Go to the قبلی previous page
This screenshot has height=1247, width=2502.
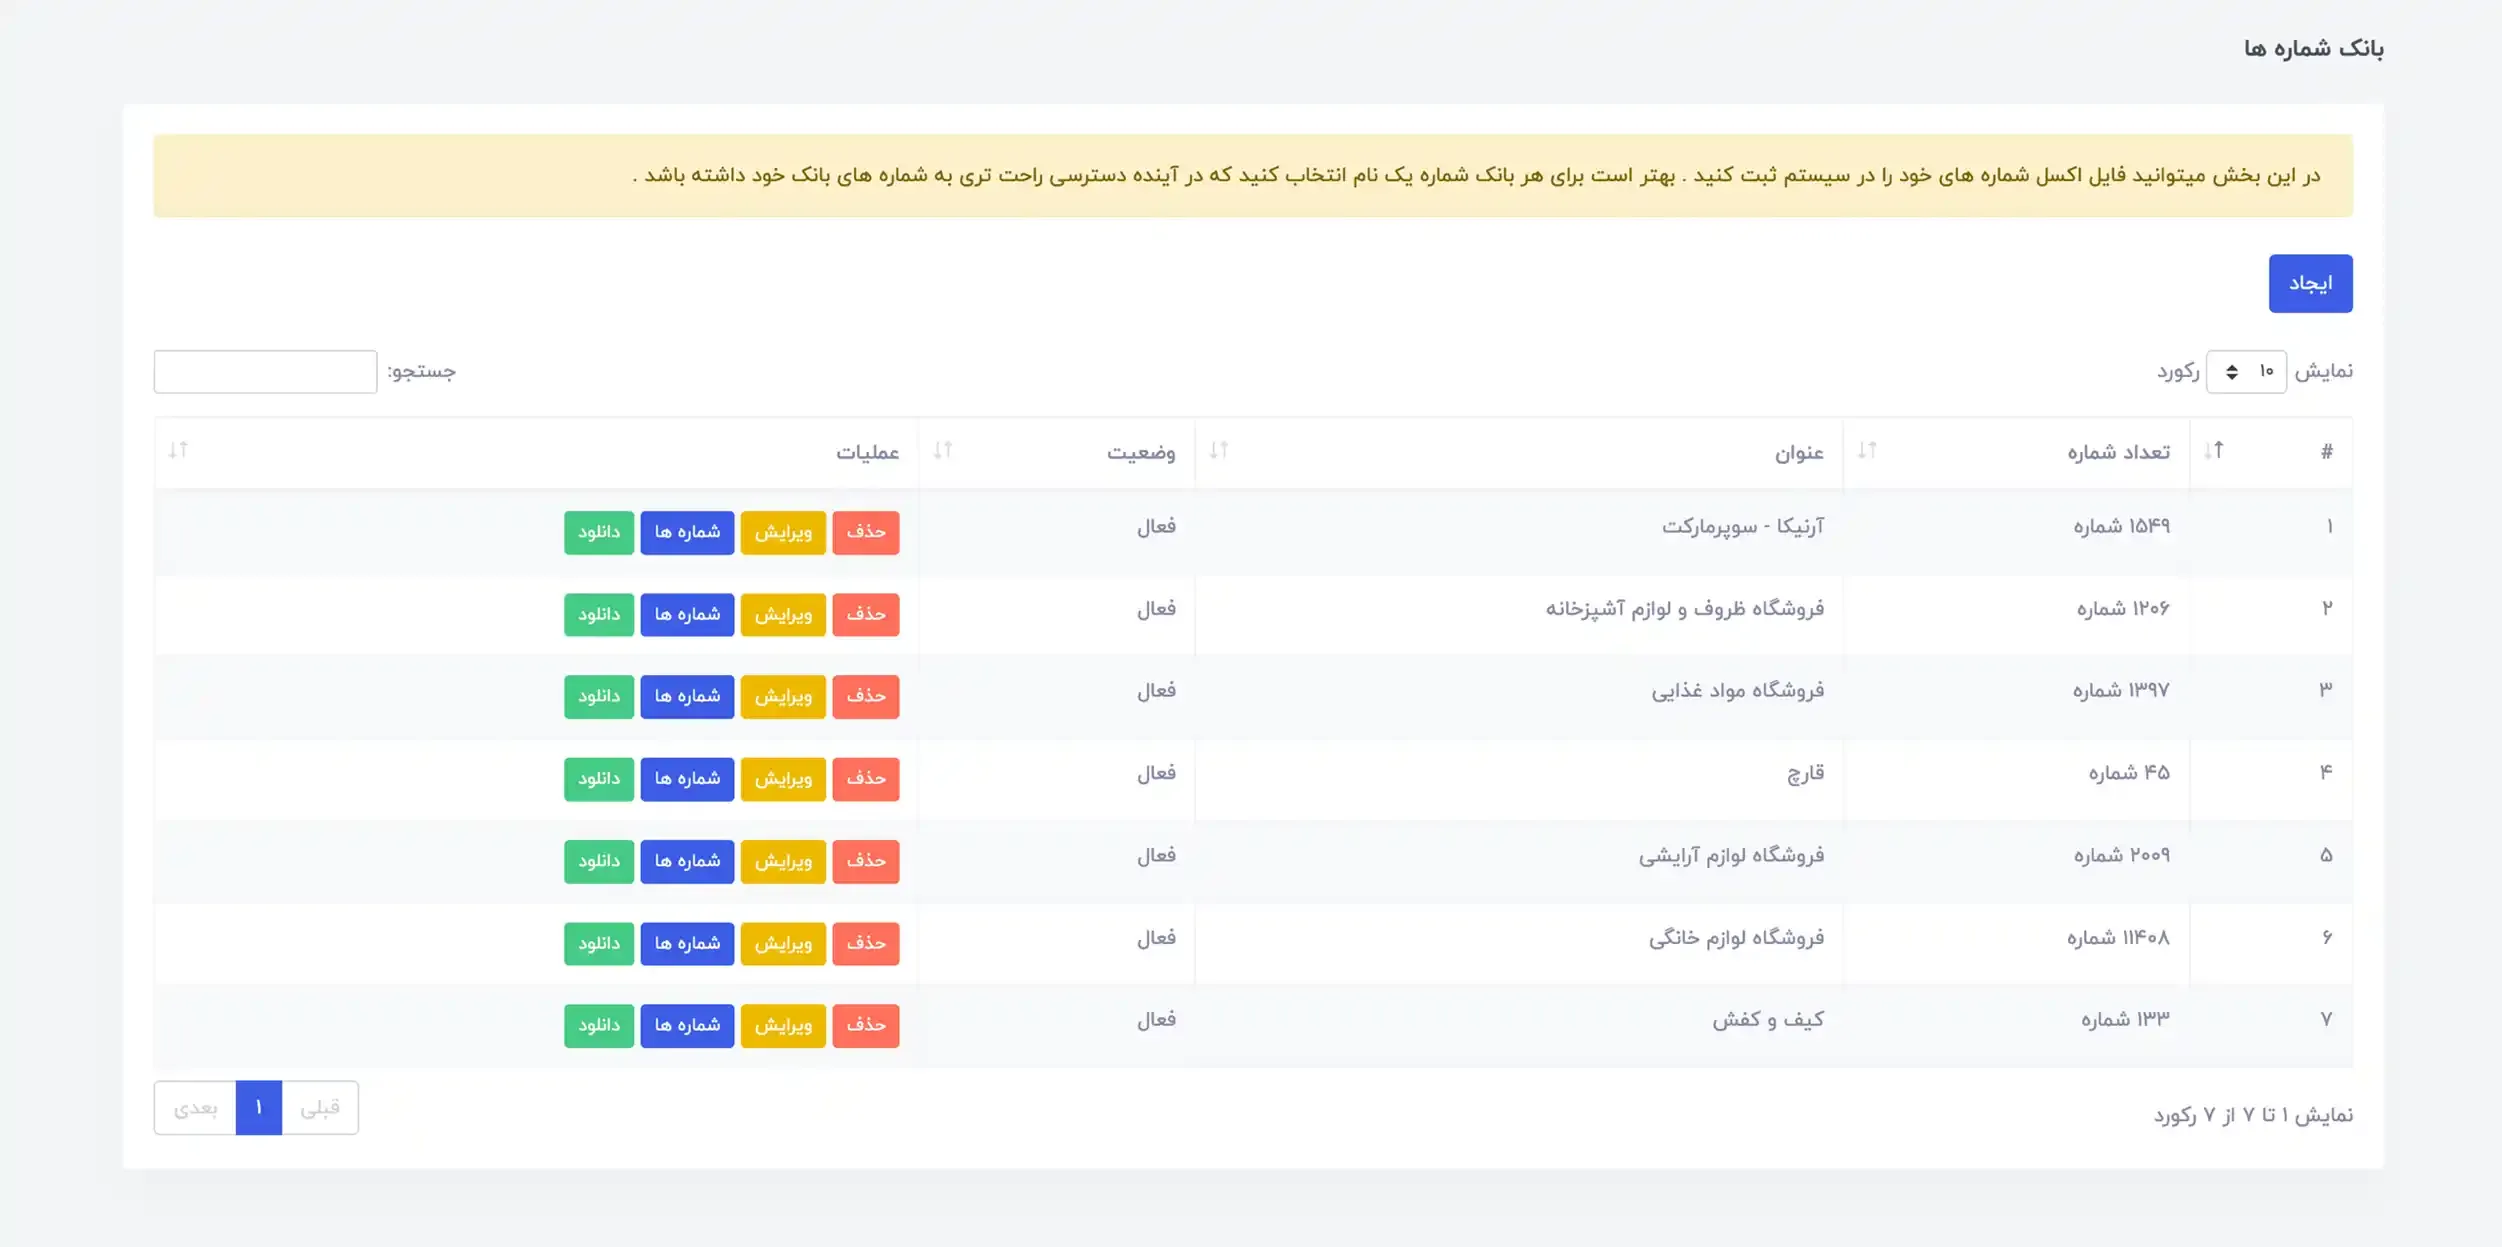(x=320, y=1108)
